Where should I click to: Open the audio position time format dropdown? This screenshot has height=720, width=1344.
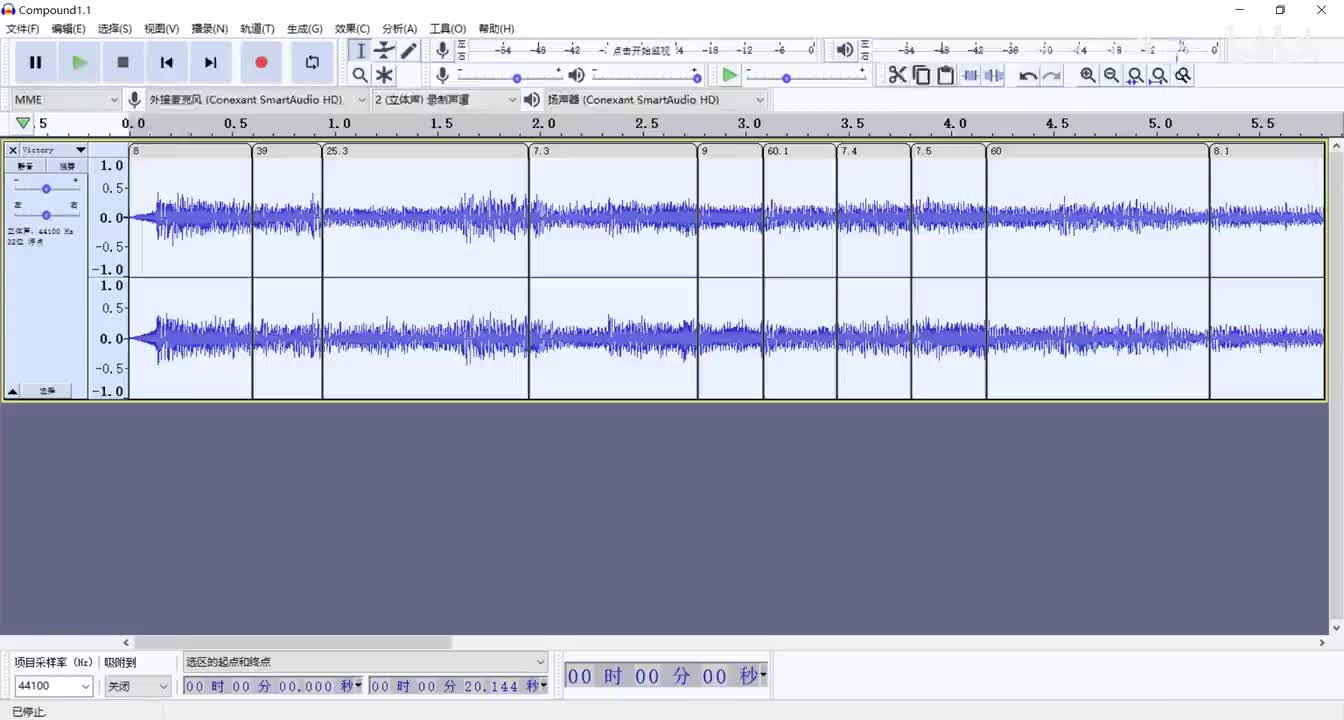click(762, 675)
